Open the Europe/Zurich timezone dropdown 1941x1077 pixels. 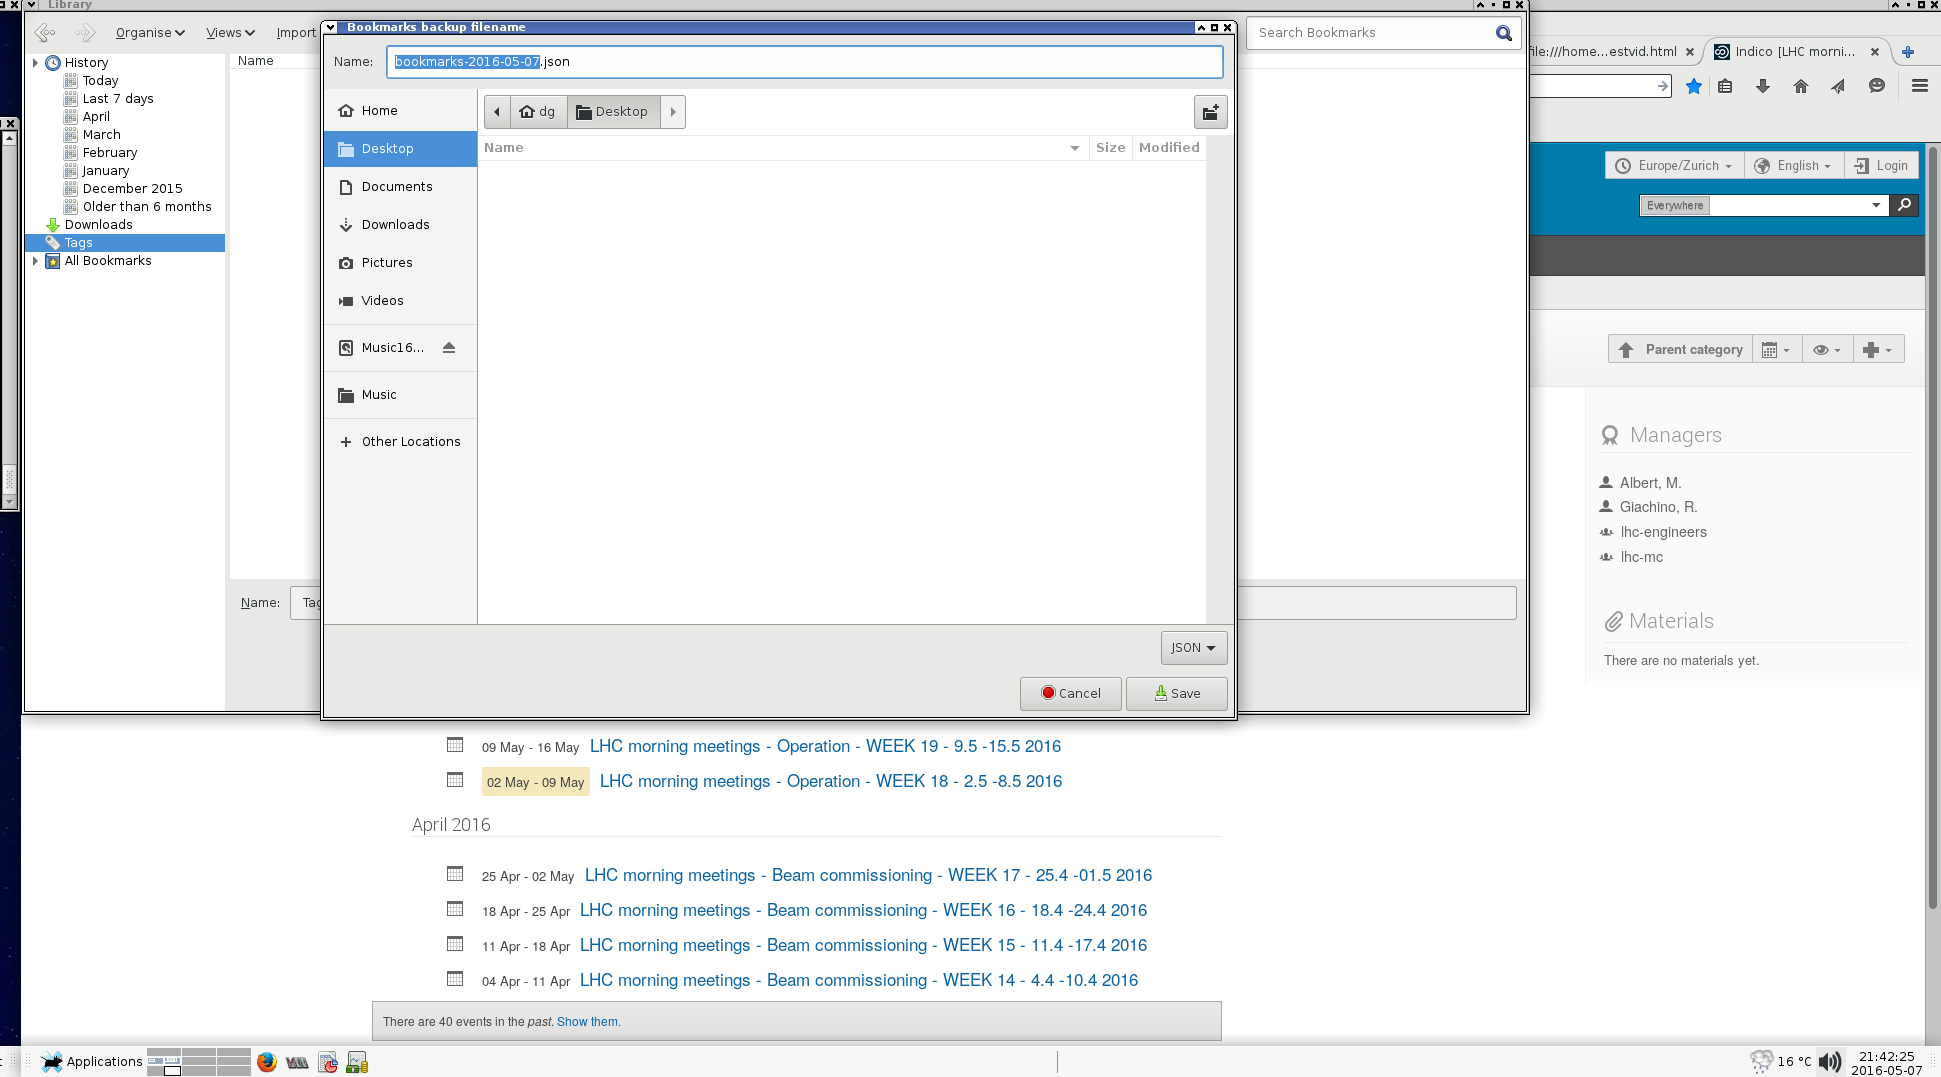[1675, 166]
